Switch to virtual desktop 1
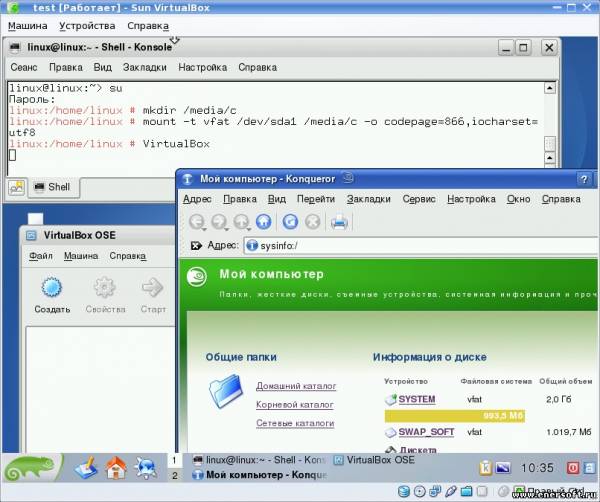This screenshot has width=600, height=502. coord(174,460)
